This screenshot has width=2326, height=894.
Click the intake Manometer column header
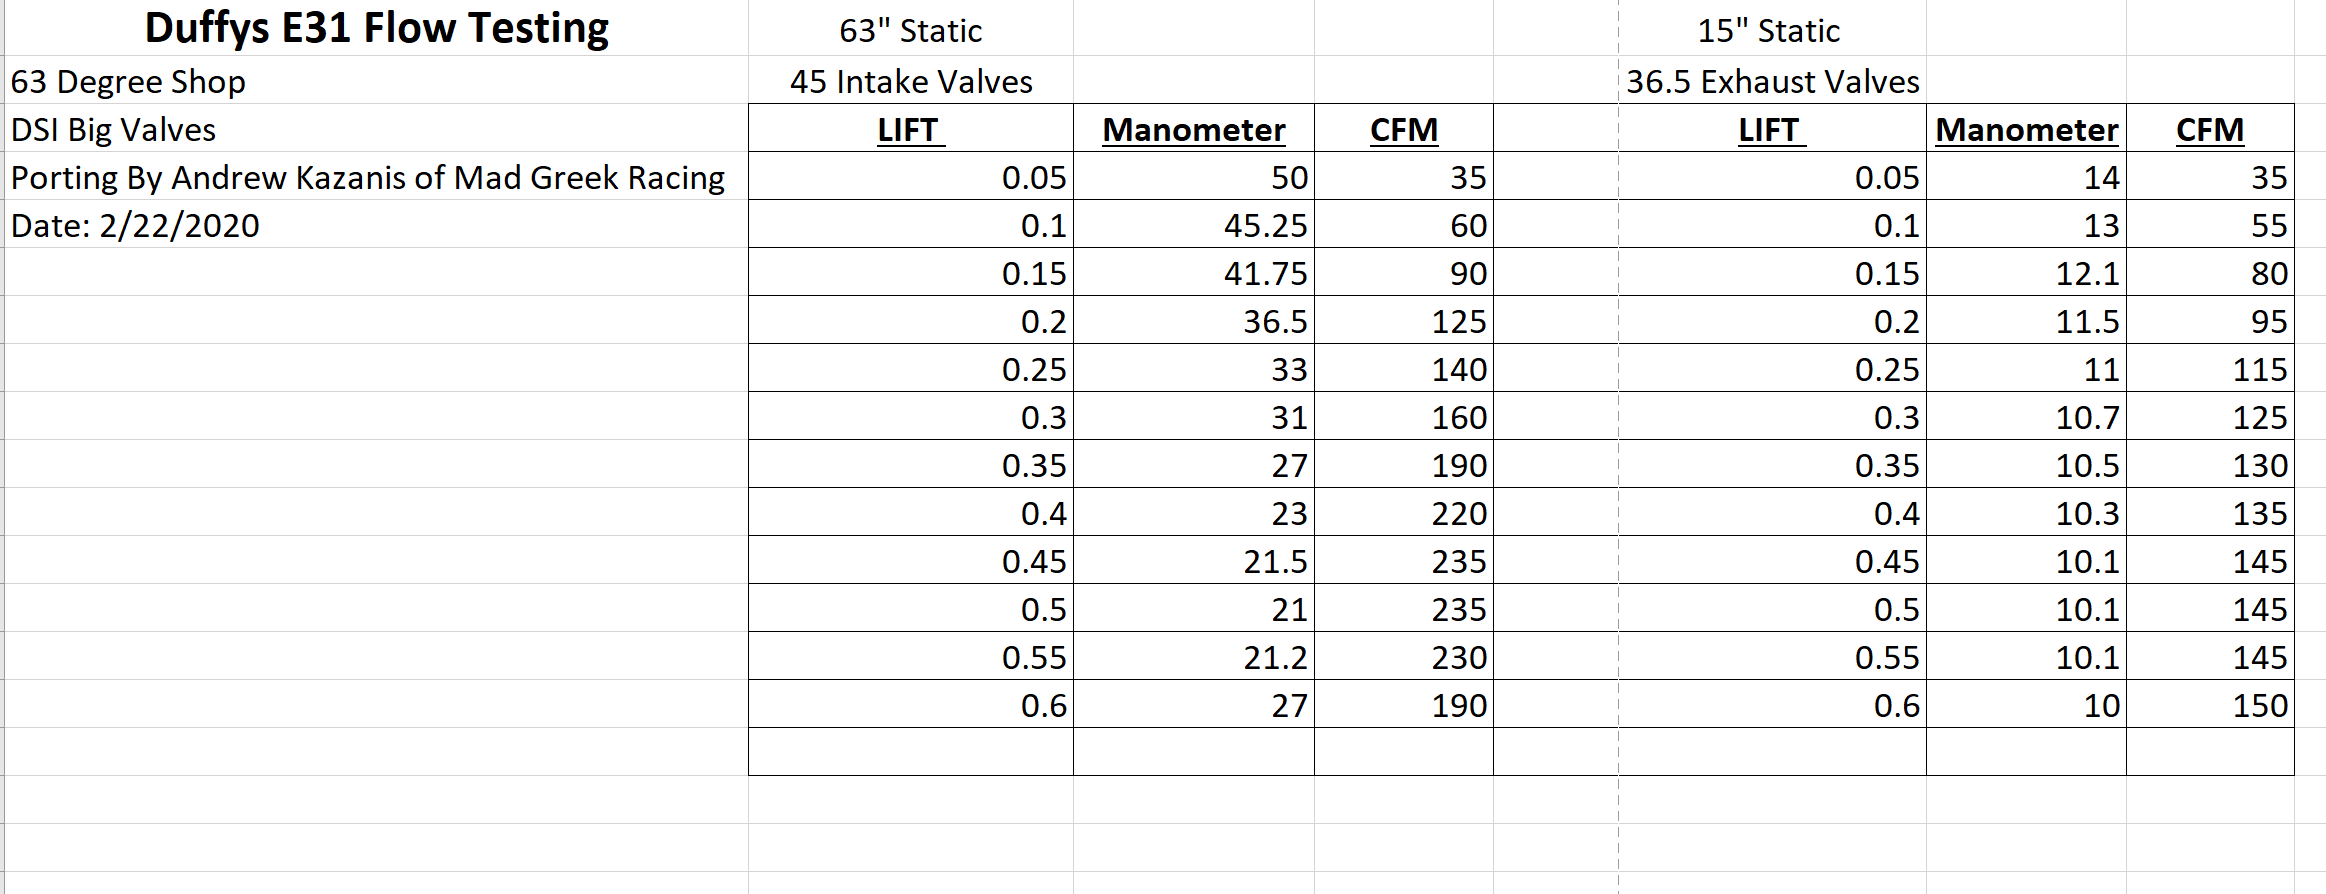coord(1194,129)
